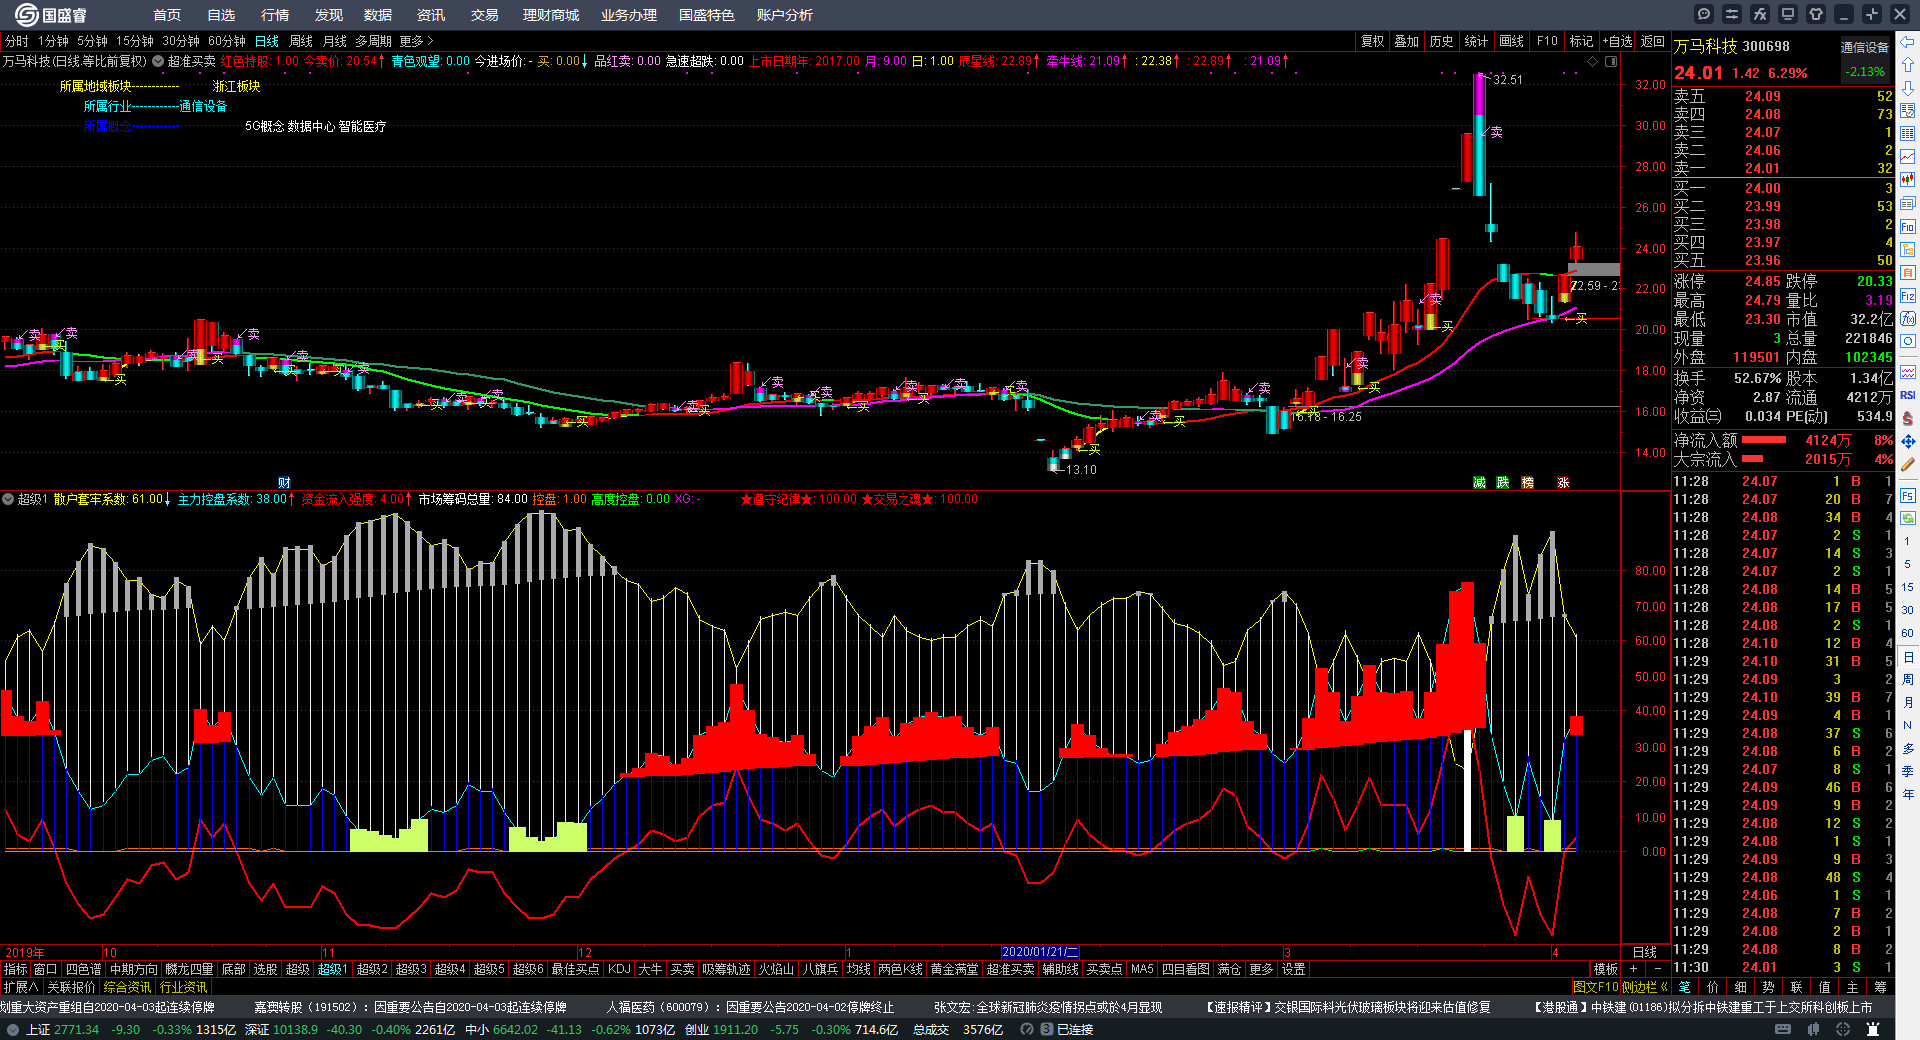
Task: Click the +自选 add to watchlist button
Action: [x=1617, y=41]
